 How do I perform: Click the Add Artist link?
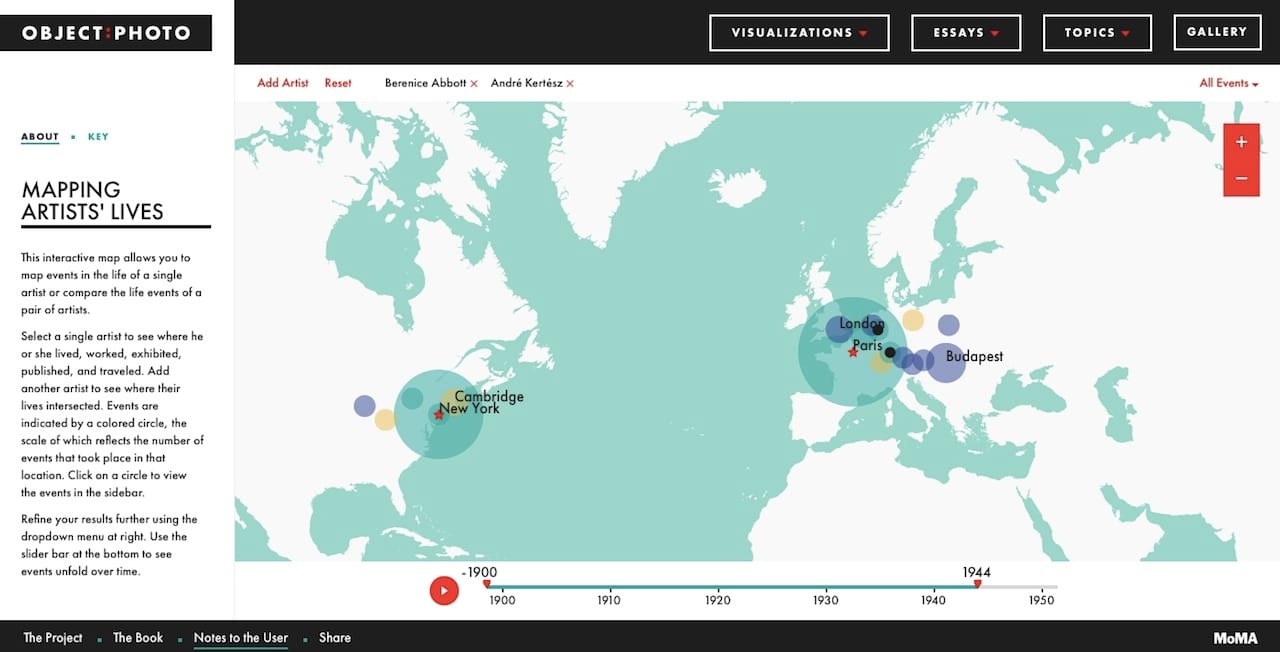[x=283, y=83]
